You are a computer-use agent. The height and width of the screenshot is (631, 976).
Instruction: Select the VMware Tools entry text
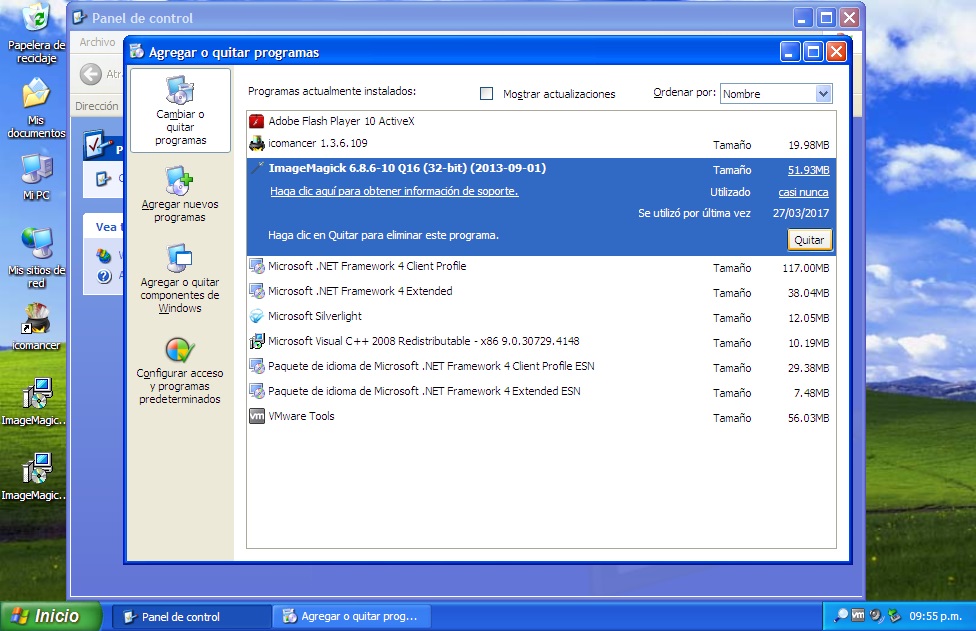(x=301, y=416)
